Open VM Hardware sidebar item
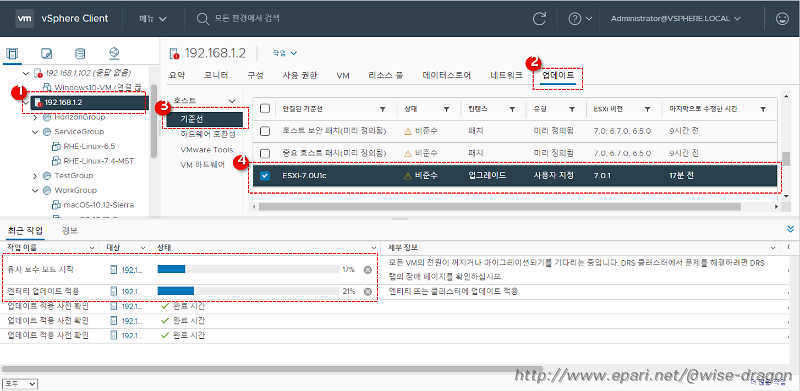Viewport: 800px width, 391px height. click(x=202, y=165)
